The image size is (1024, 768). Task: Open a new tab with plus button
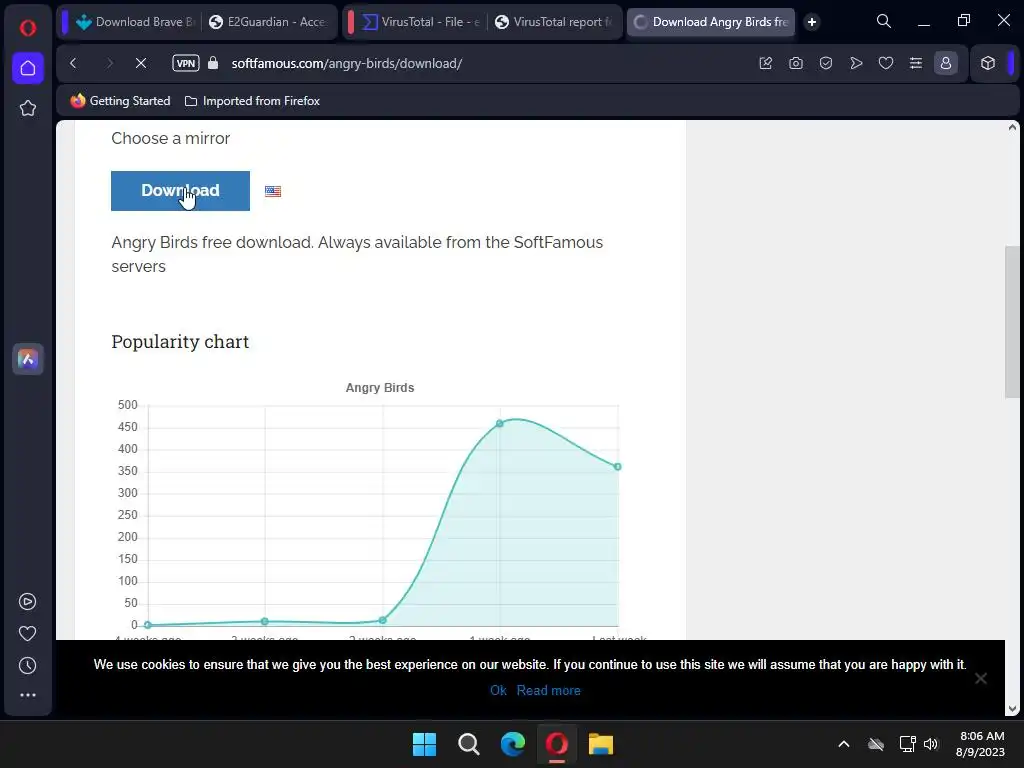click(812, 22)
